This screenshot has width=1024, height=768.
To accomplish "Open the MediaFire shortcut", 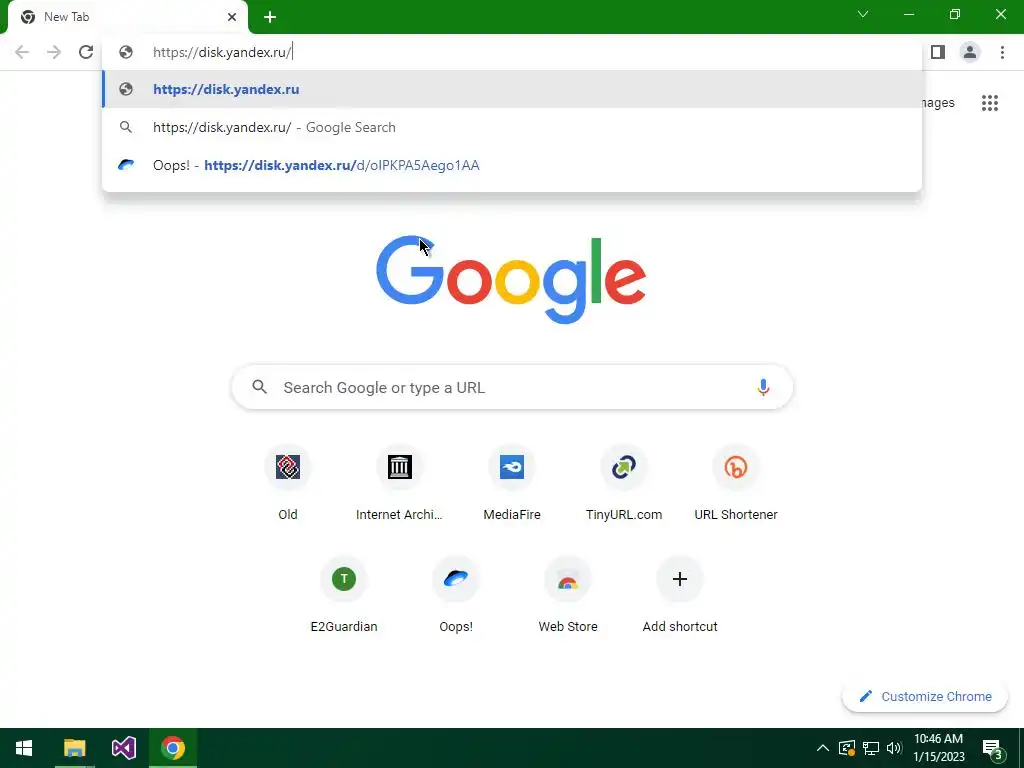I will point(512,483).
